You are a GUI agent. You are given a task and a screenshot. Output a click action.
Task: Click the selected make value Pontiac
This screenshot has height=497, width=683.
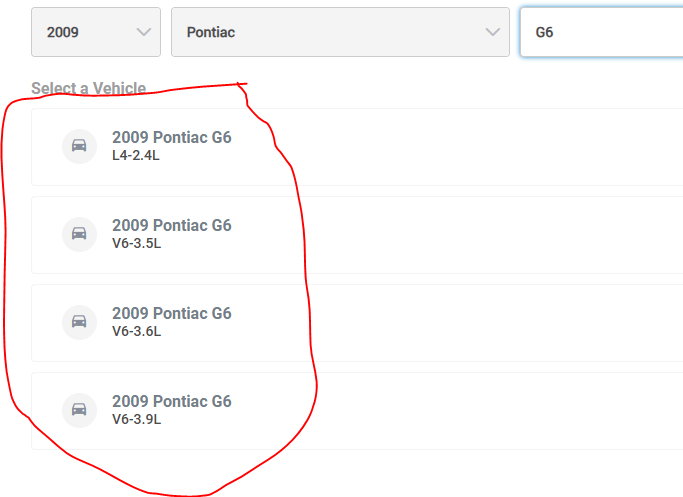(x=211, y=32)
